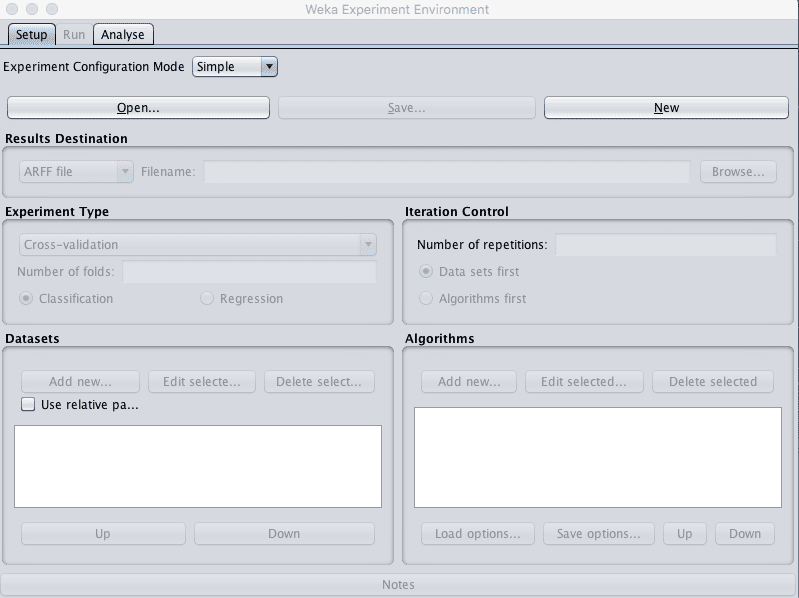
Task: Add new dataset in Datasets panel
Action: [80, 382]
